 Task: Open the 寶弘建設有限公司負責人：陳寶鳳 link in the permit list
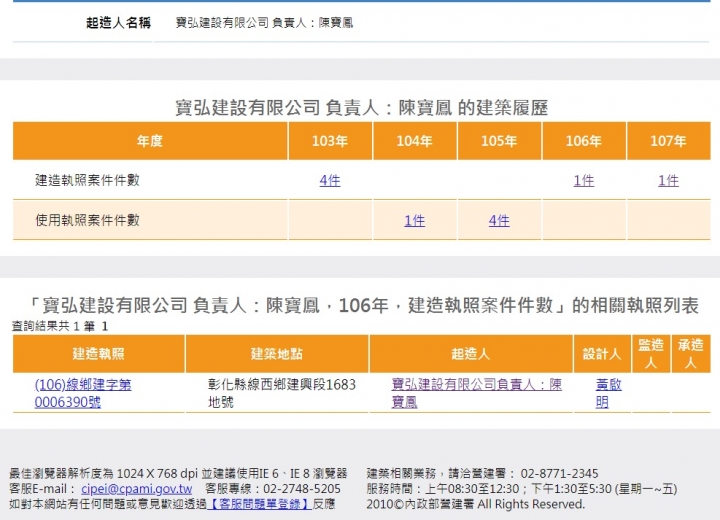(x=476, y=393)
